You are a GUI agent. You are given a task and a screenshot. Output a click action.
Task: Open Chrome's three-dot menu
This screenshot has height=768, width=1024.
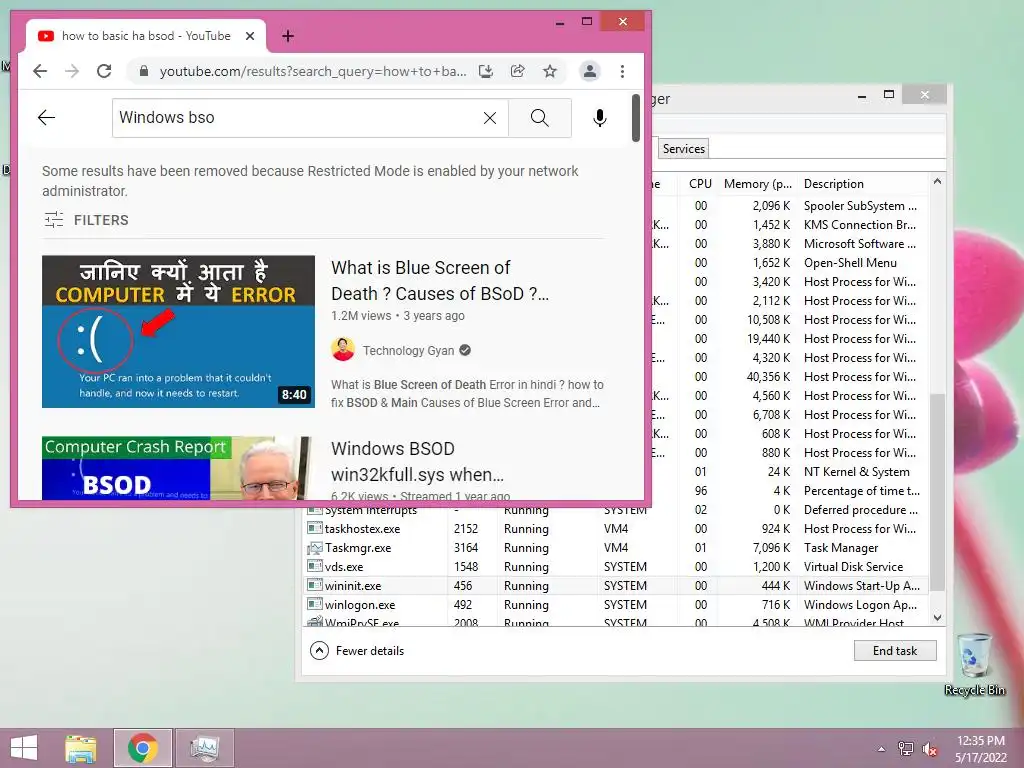[x=622, y=71]
